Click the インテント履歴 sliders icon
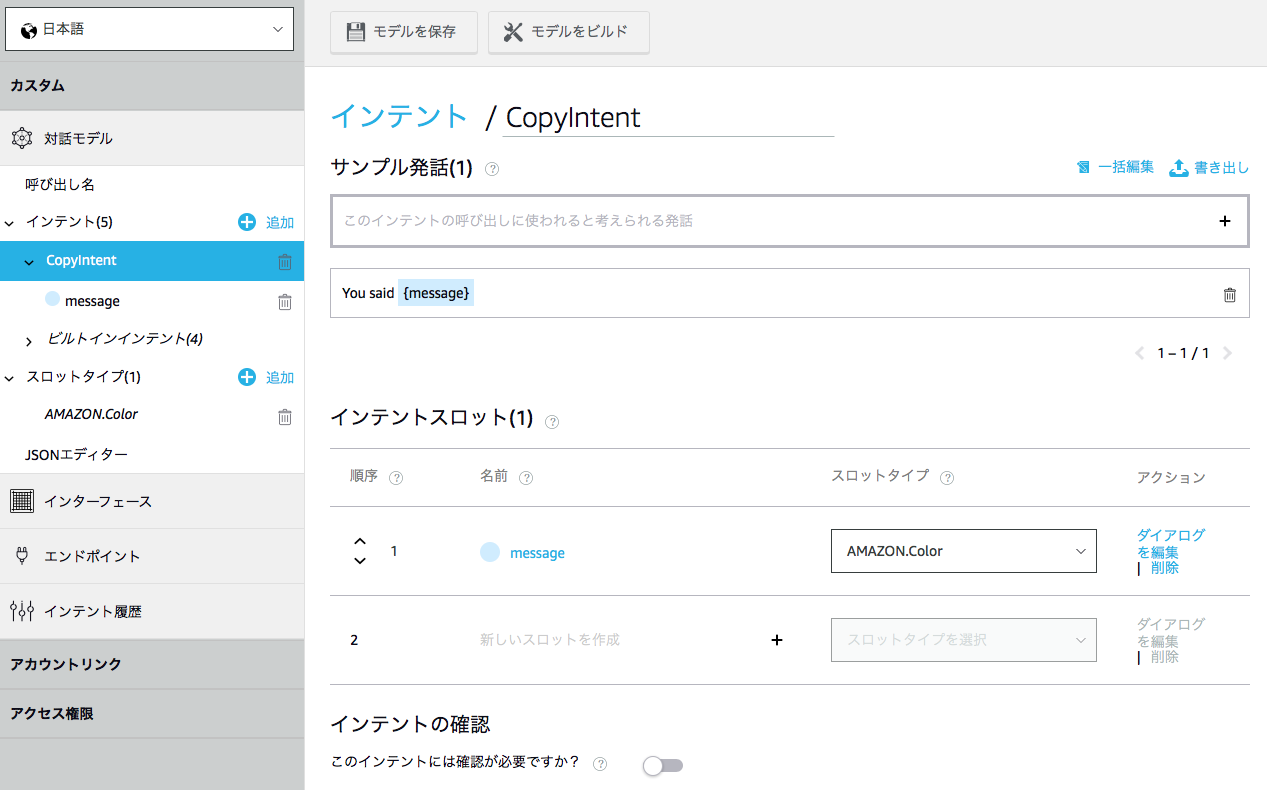 (x=22, y=611)
